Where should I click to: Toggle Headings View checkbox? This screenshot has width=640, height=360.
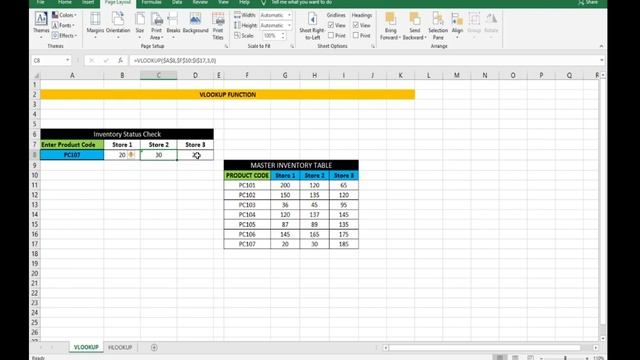click(356, 25)
